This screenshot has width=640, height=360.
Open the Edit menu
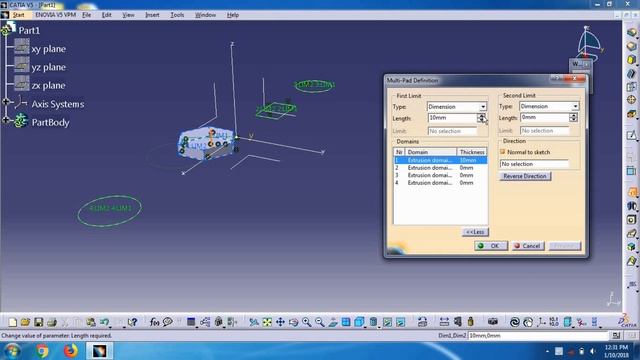tap(107, 15)
